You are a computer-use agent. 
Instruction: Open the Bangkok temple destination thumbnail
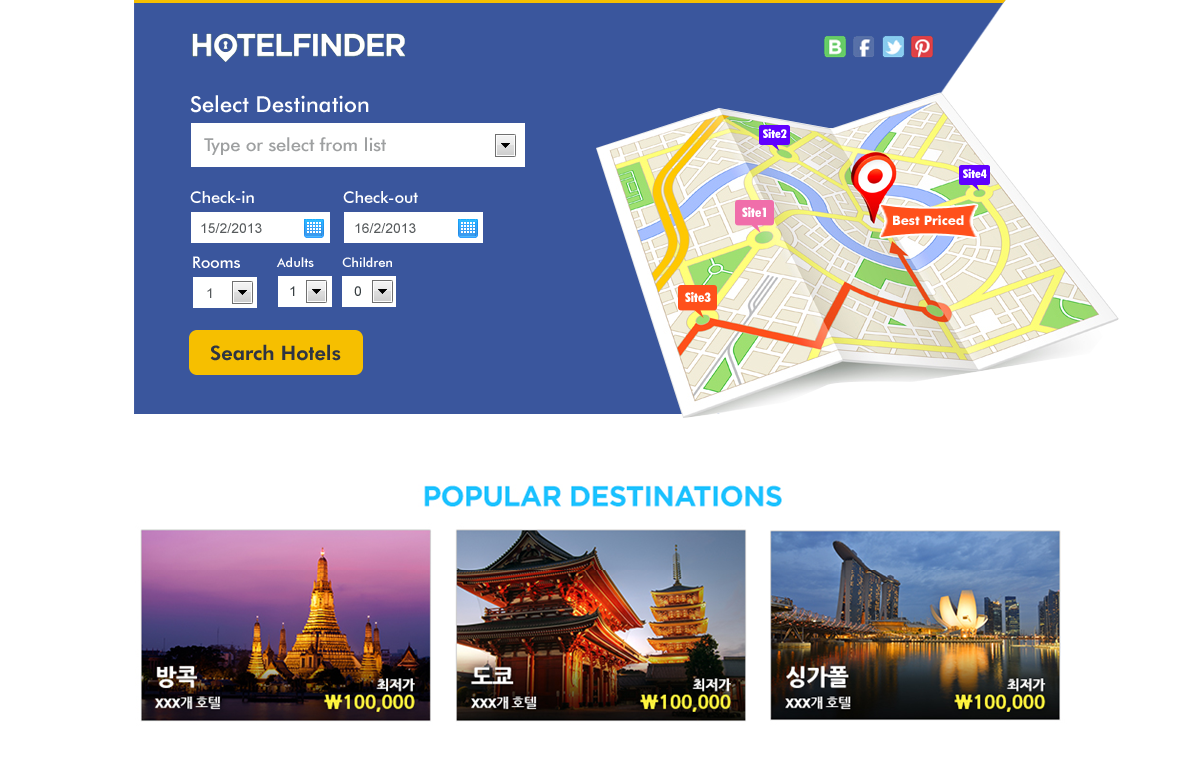click(286, 625)
